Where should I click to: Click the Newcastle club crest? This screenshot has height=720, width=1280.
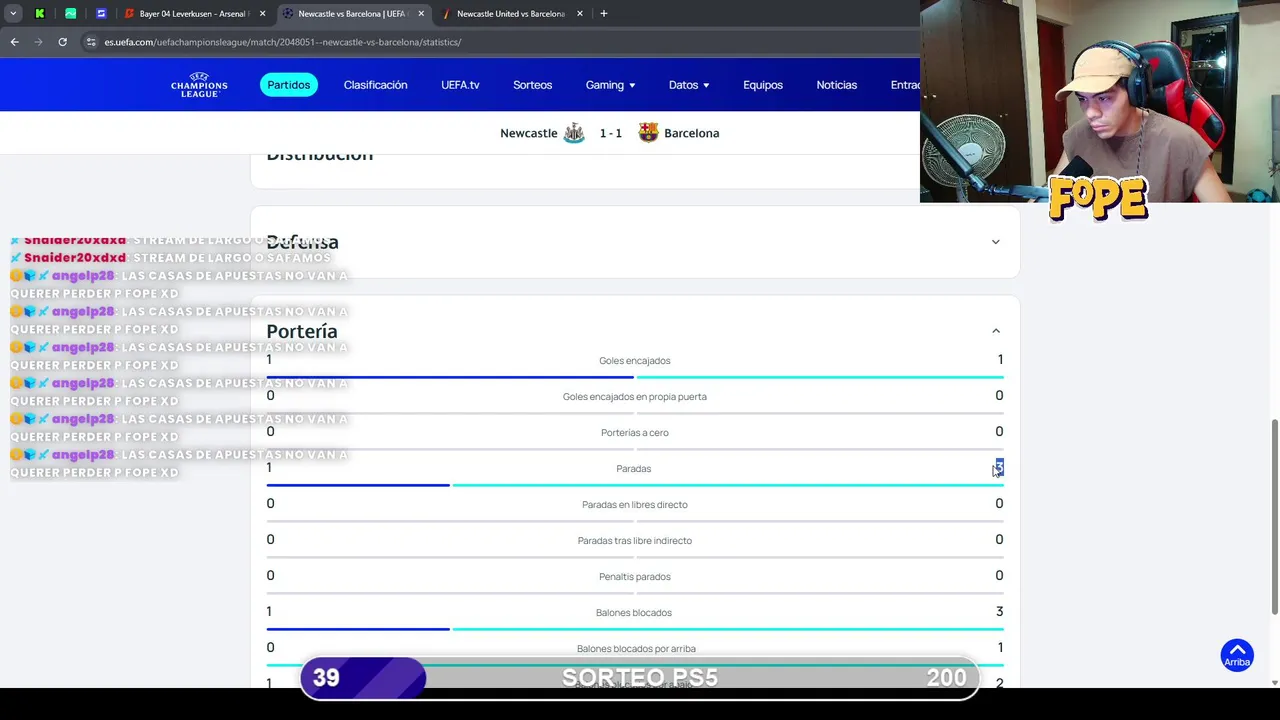[574, 133]
